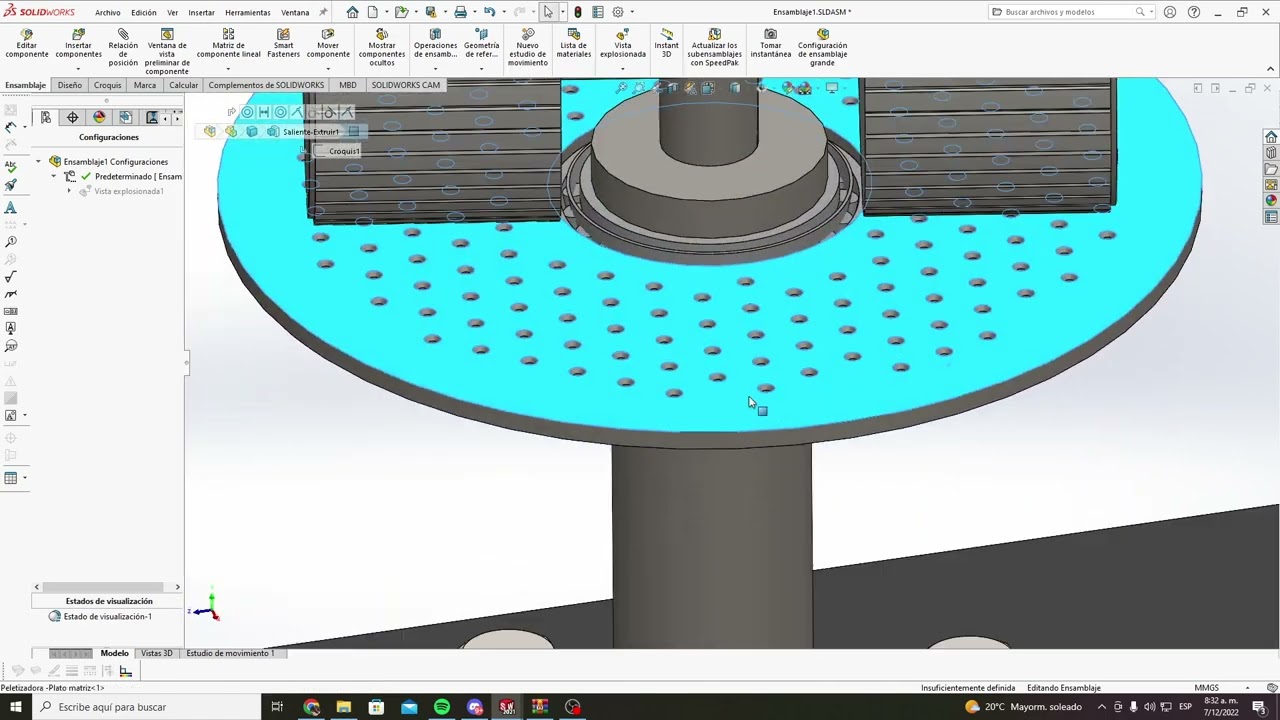Click the Home icon in quick access bar
The width and height of the screenshot is (1280, 720).
pos(352,12)
